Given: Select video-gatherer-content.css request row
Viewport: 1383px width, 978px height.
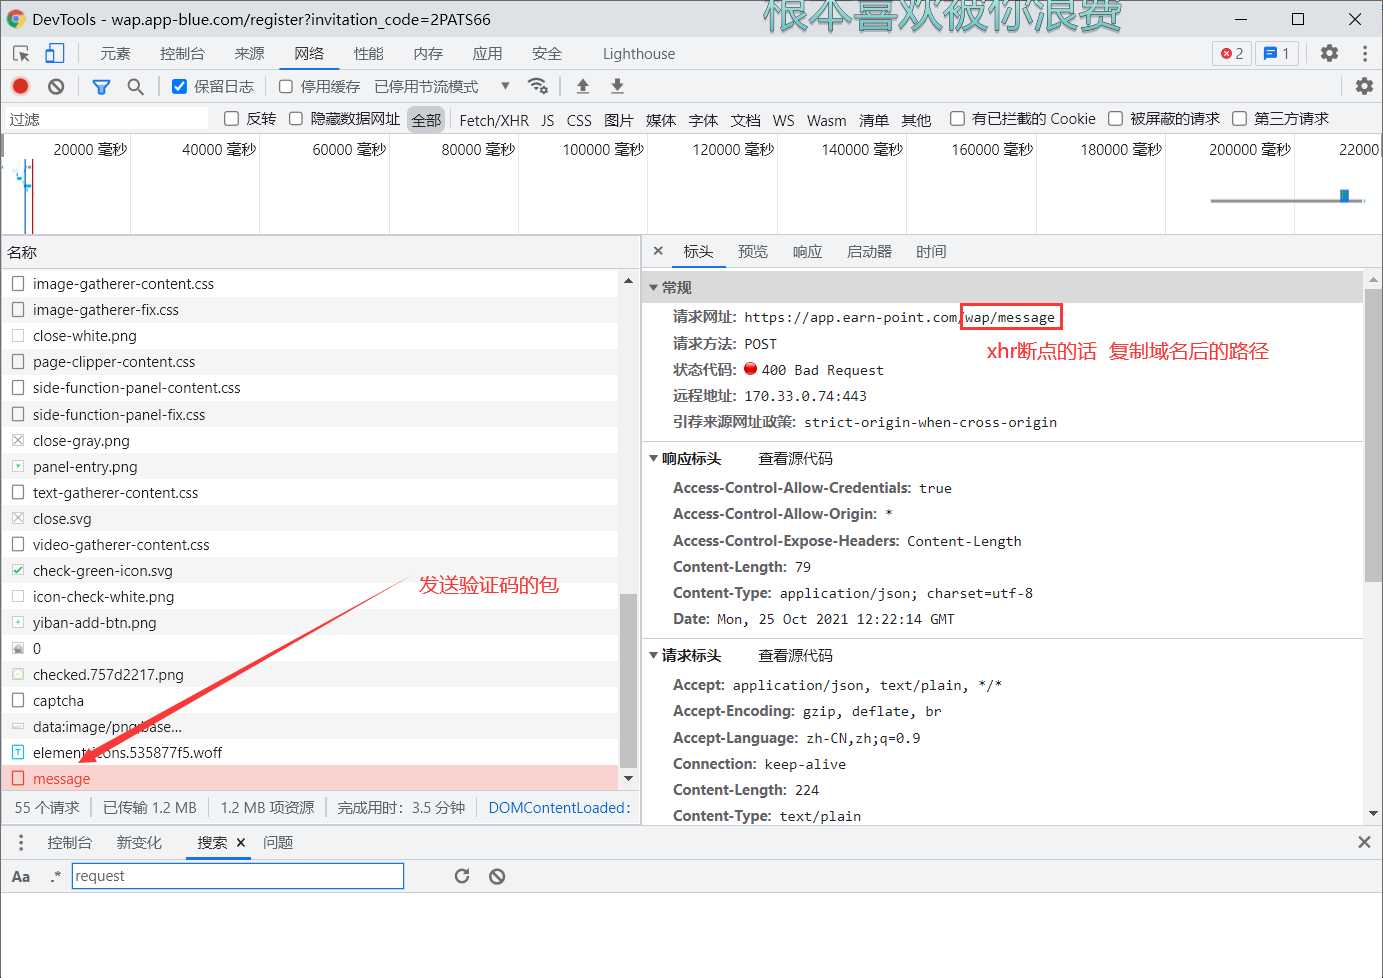Looking at the screenshot, I should pos(310,545).
